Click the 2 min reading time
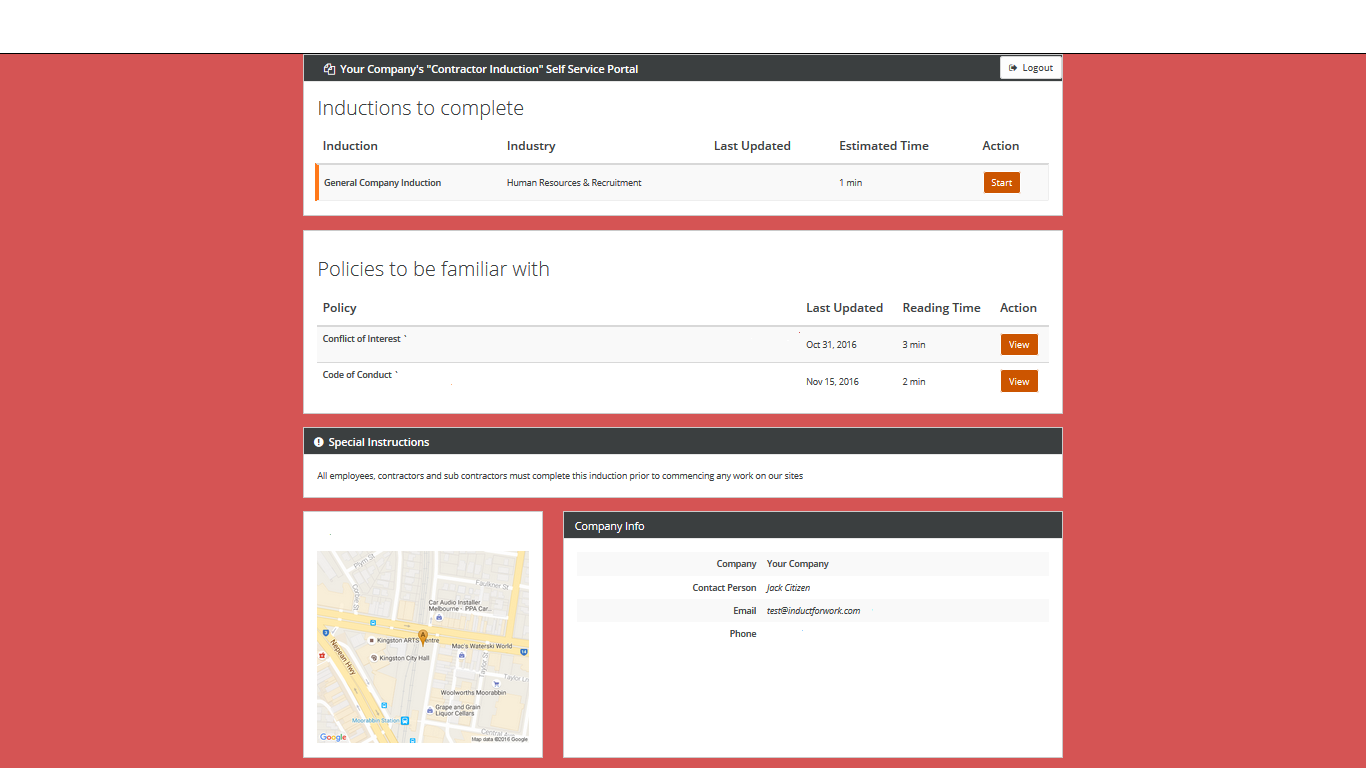The height and width of the screenshot is (768, 1366). point(914,382)
